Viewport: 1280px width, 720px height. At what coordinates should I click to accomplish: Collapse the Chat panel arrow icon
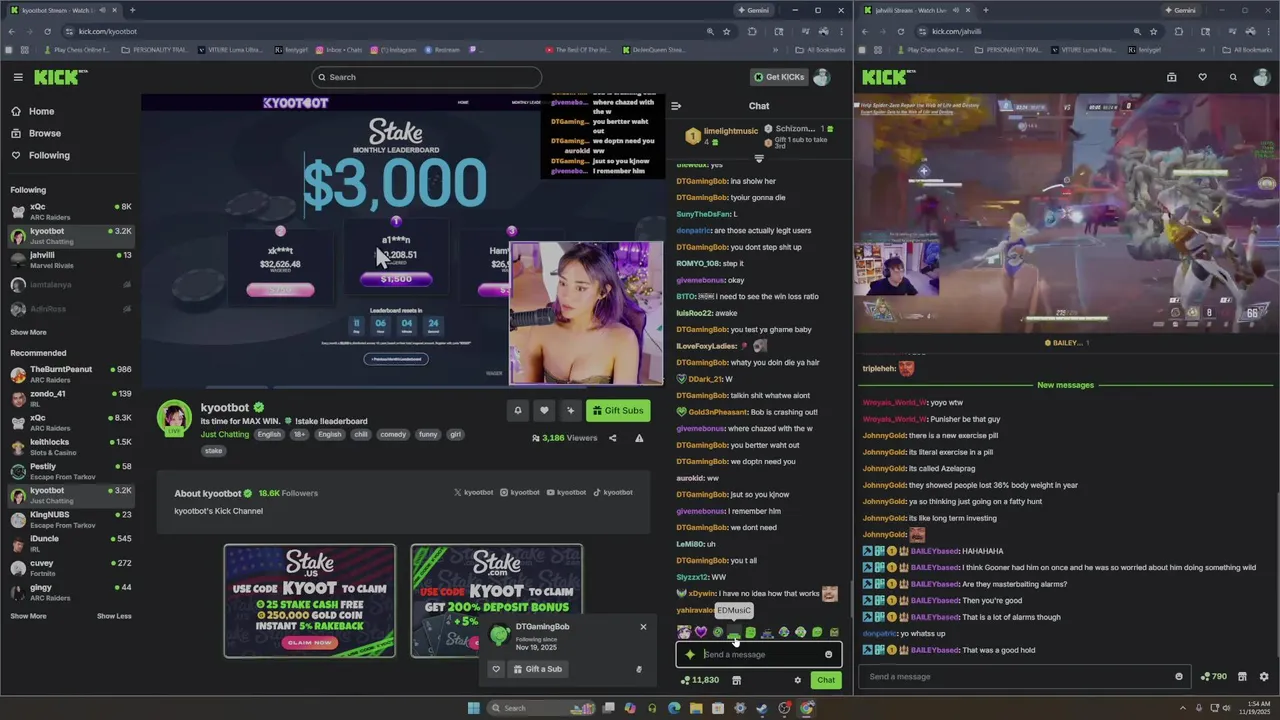(x=676, y=106)
